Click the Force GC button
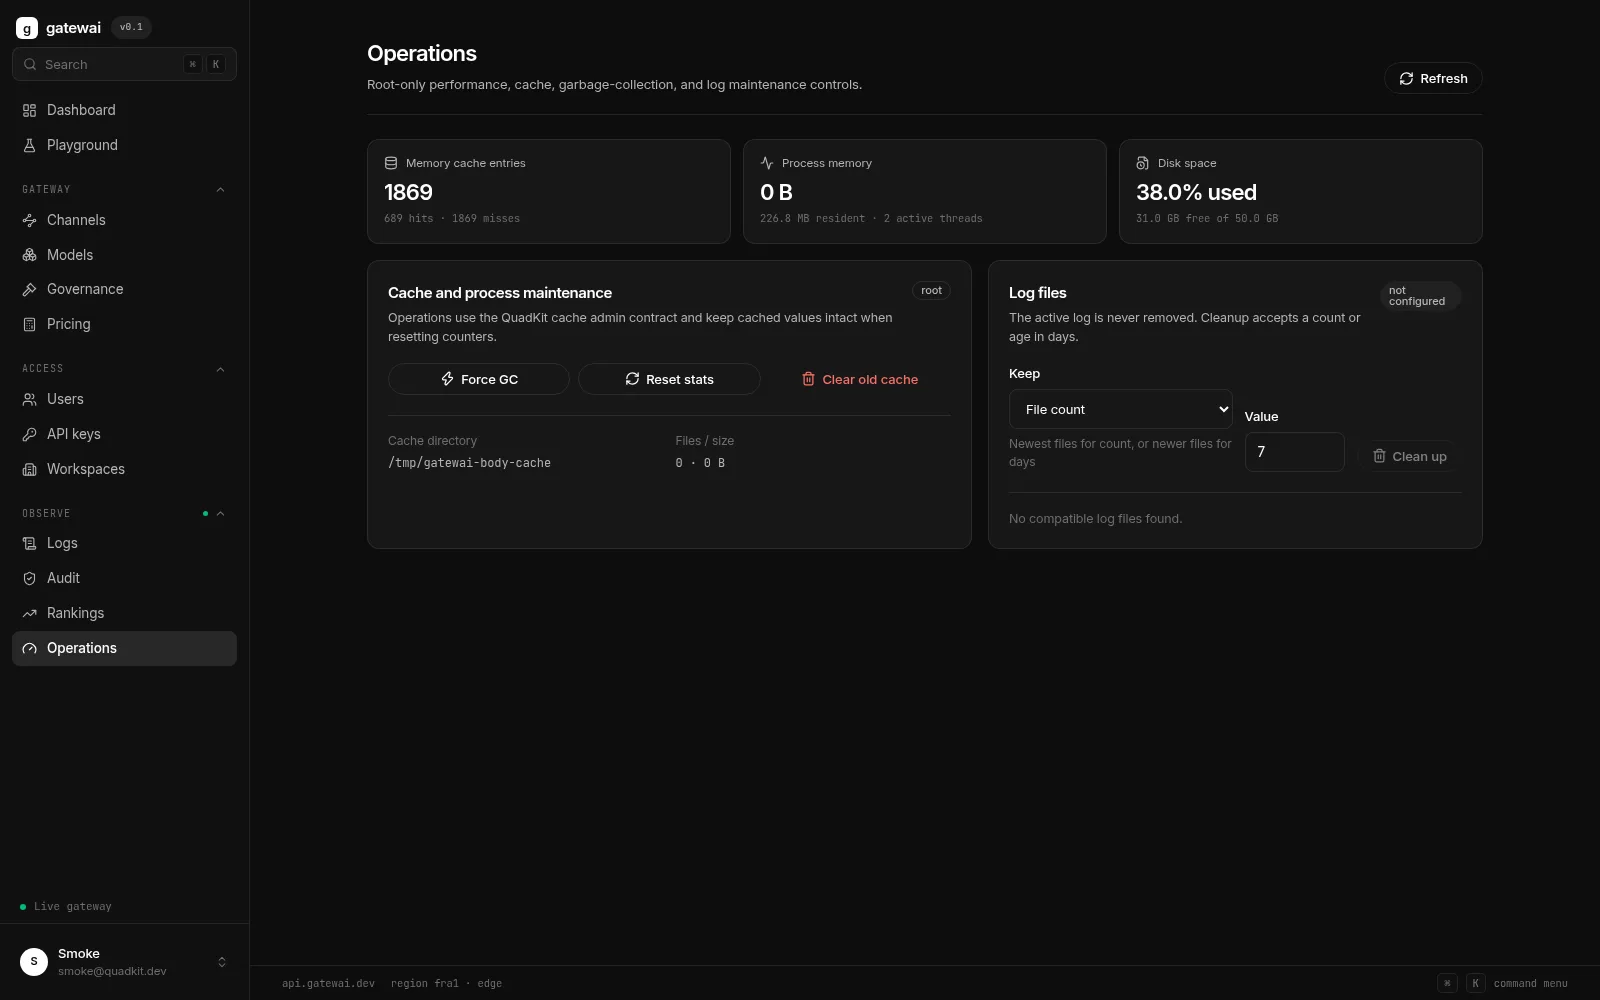 479,379
